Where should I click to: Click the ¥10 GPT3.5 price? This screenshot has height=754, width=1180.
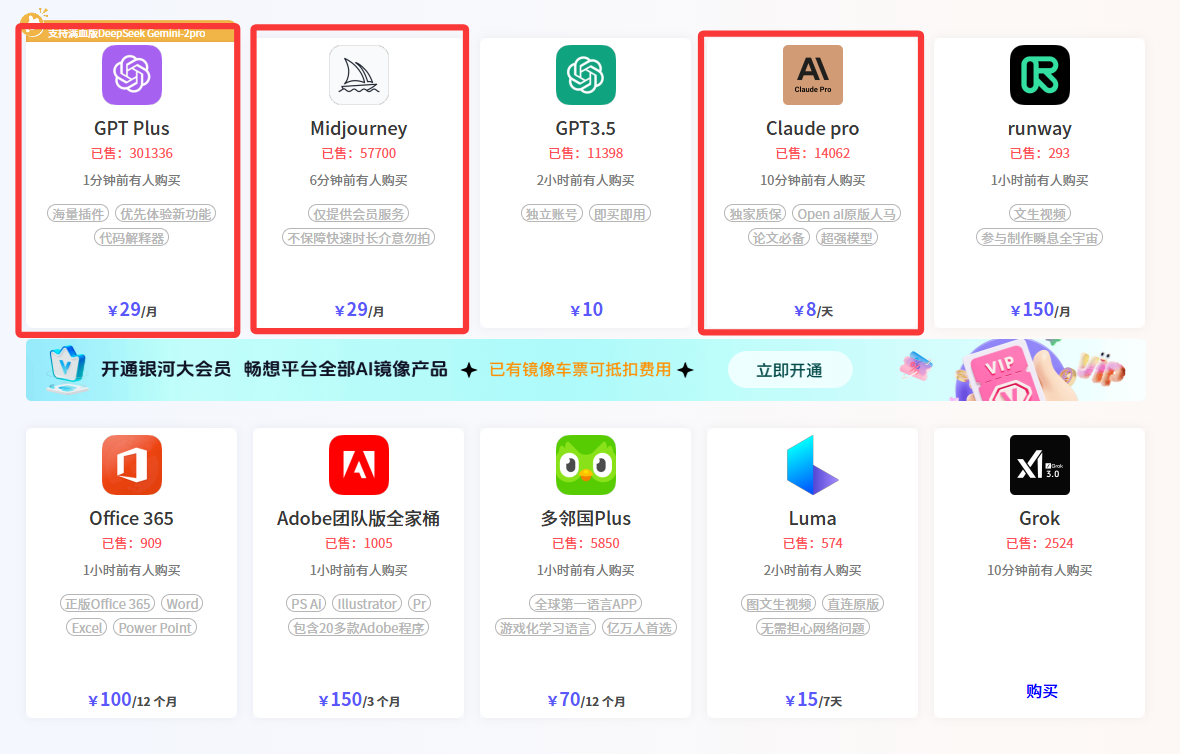[x=585, y=310]
